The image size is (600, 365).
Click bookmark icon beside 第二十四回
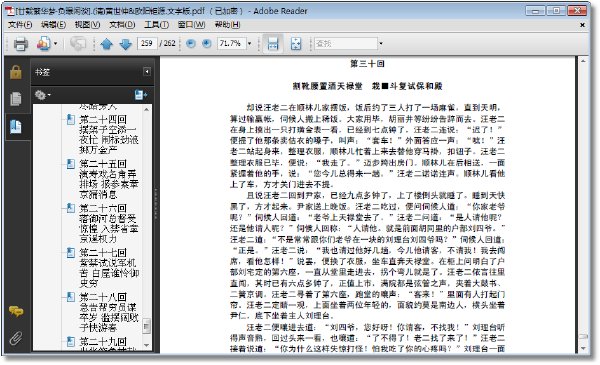[71, 120]
